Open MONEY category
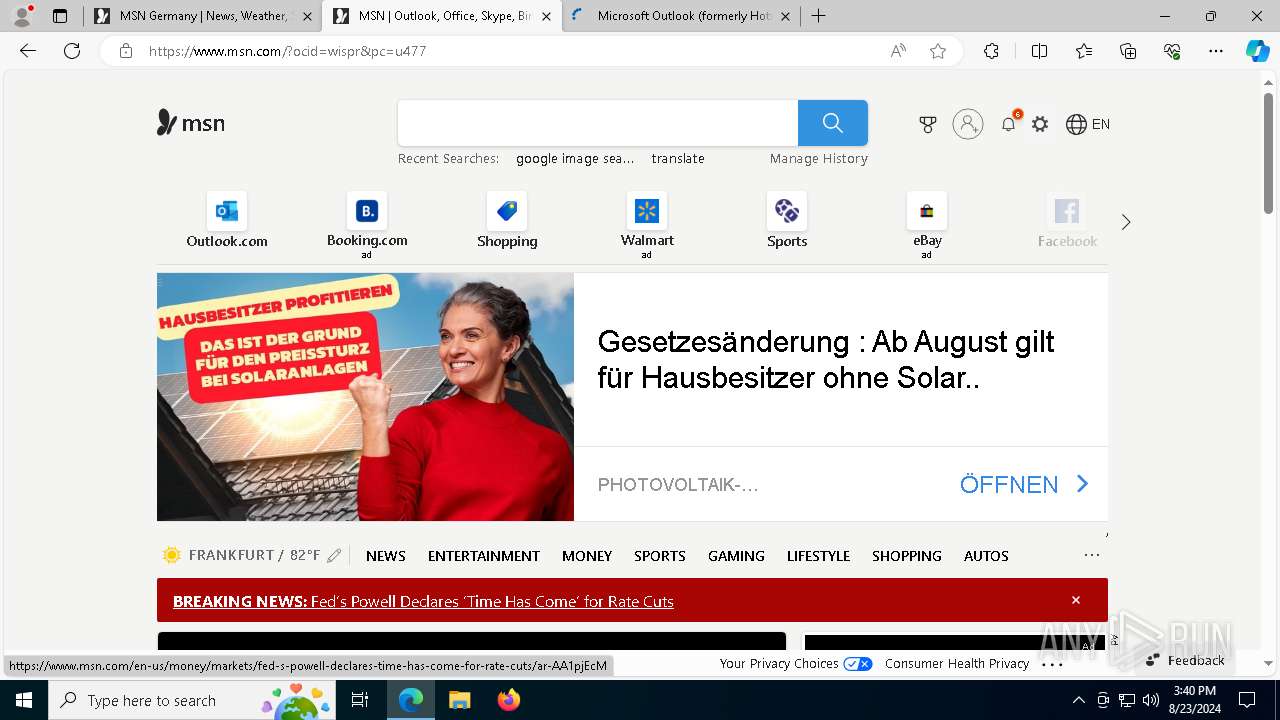The image size is (1280, 720). (x=587, y=556)
